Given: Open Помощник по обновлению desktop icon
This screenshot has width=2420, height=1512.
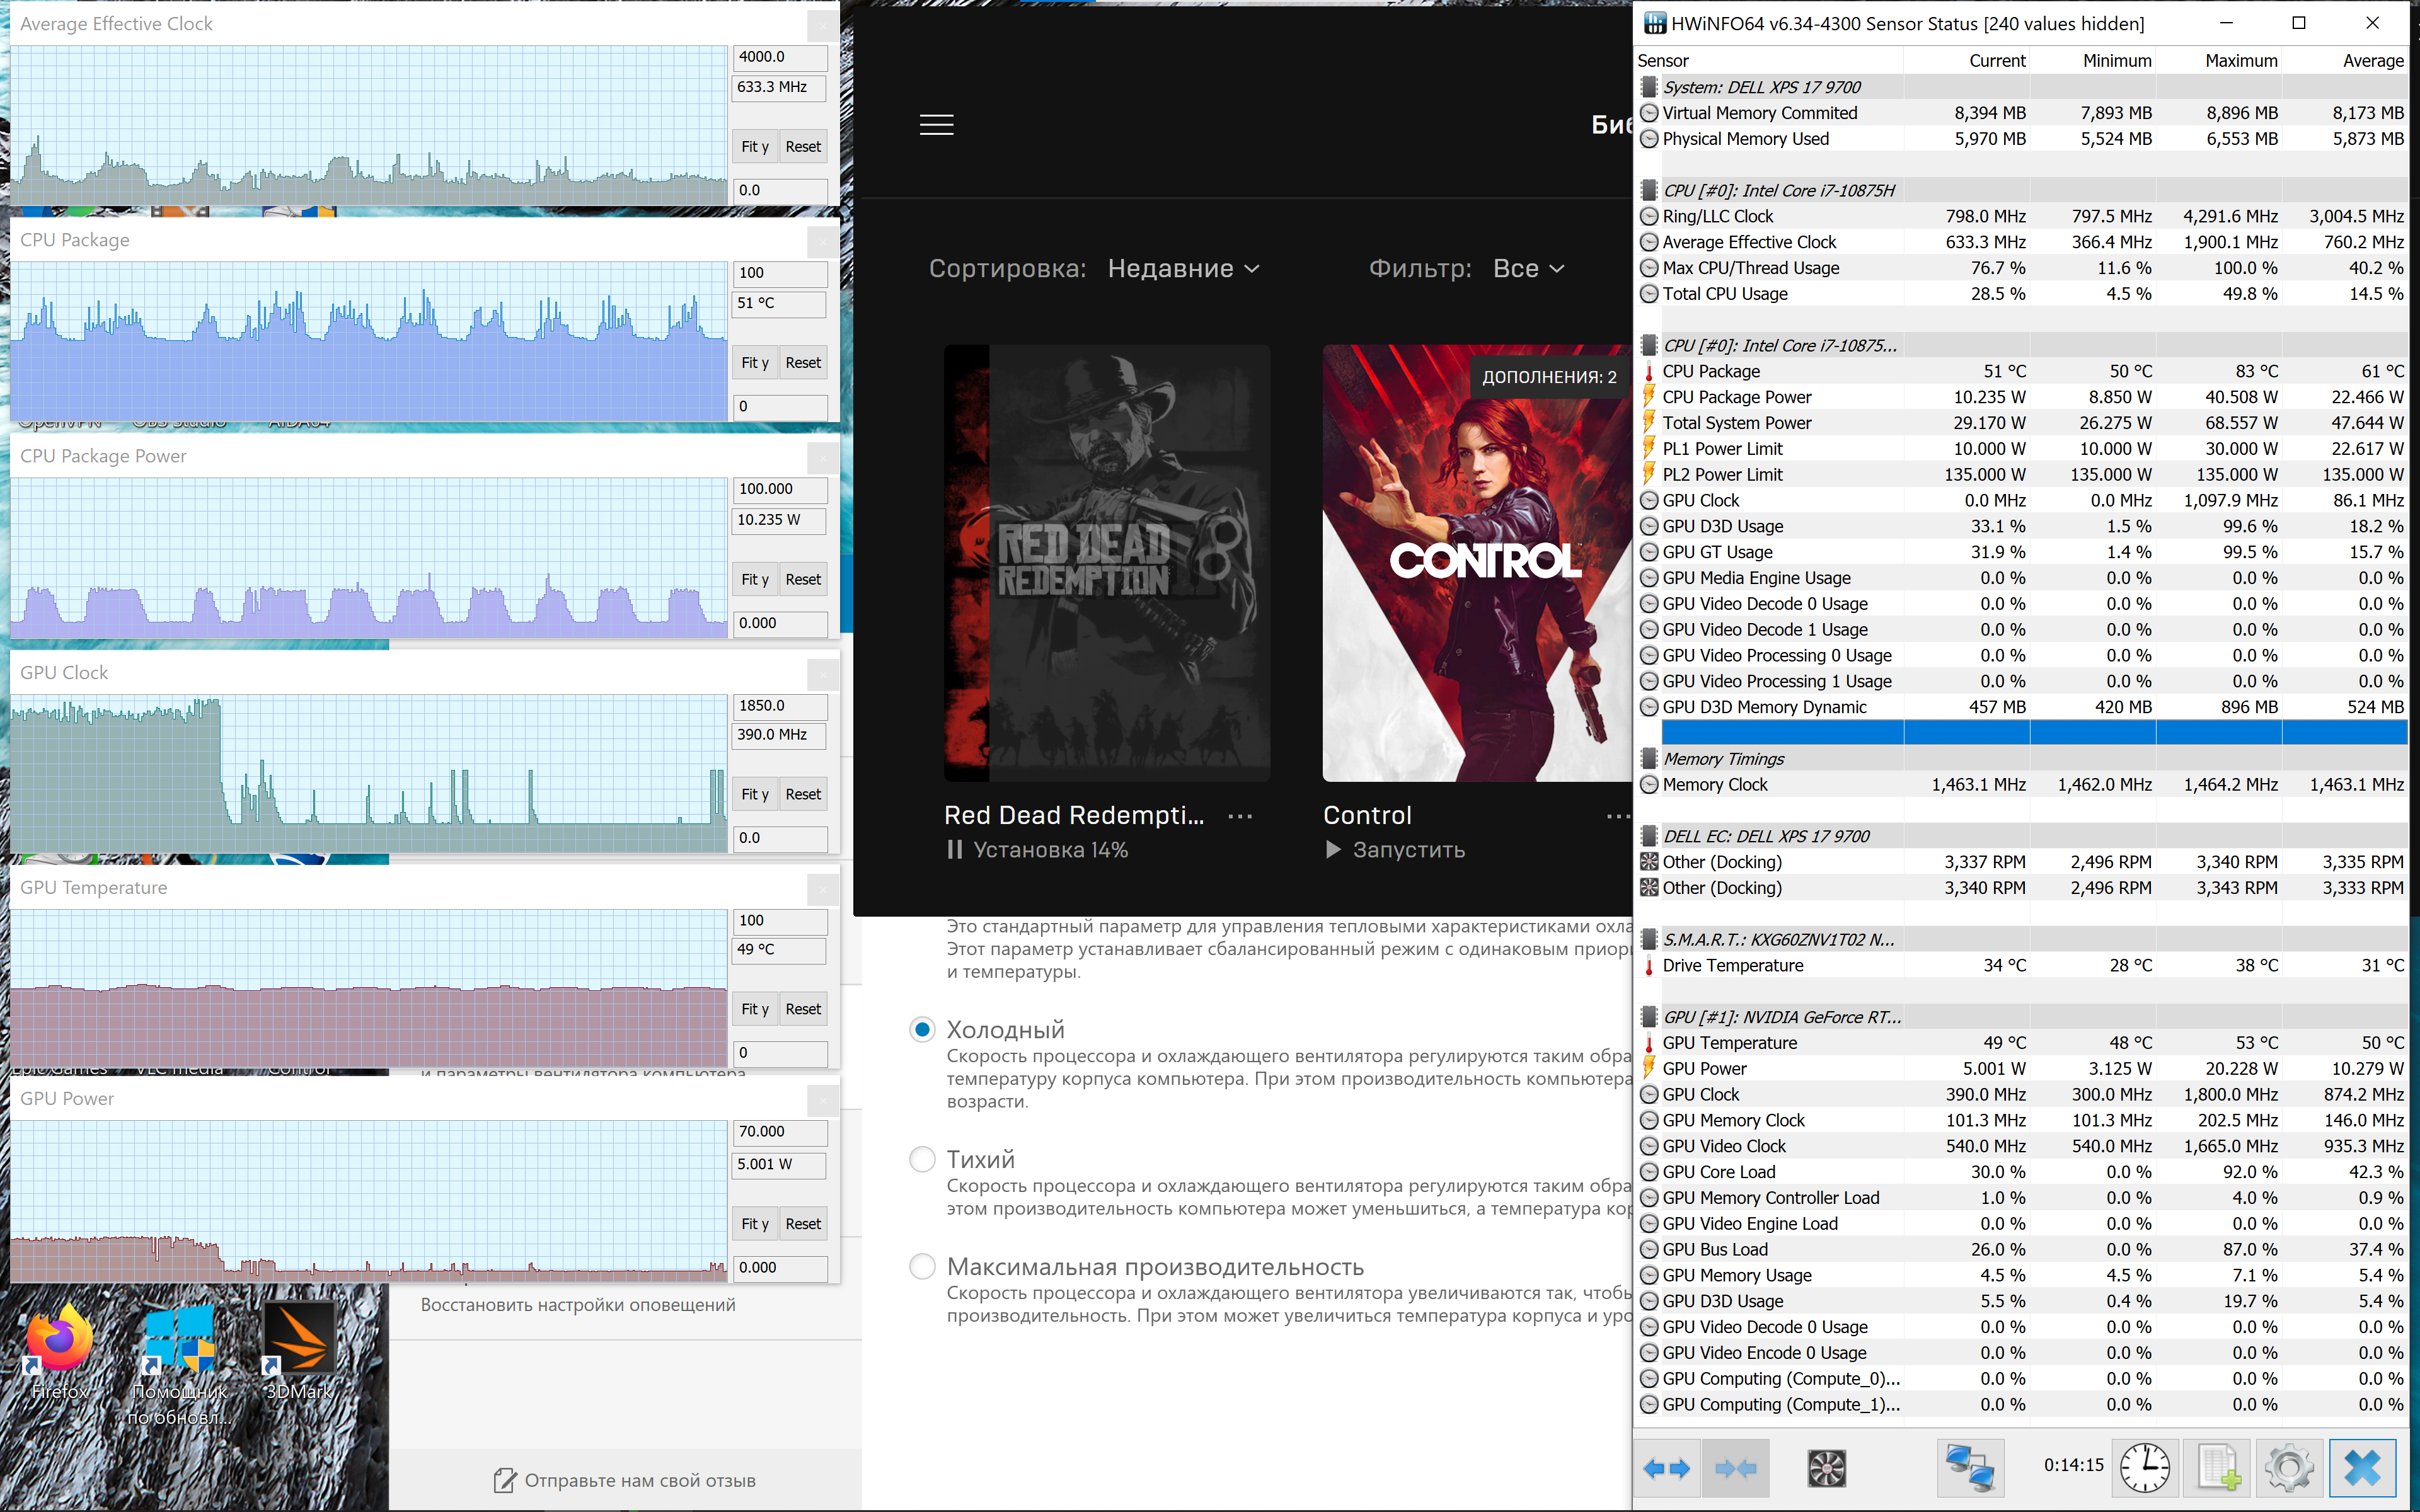Looking at the screenshot, I should point(180,1364).
